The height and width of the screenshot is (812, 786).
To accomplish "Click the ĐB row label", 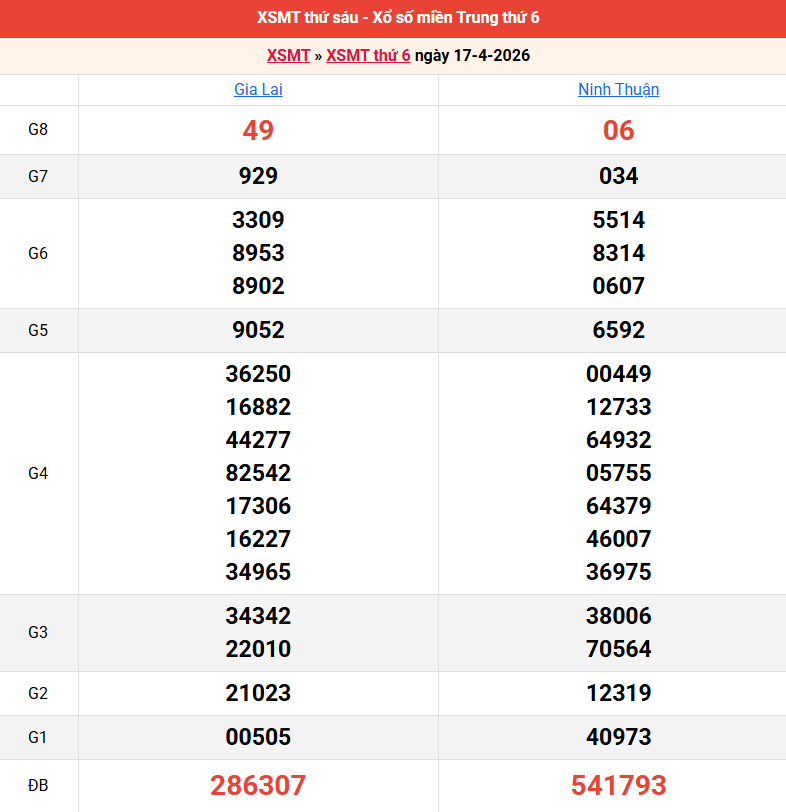I will (38, 785).
